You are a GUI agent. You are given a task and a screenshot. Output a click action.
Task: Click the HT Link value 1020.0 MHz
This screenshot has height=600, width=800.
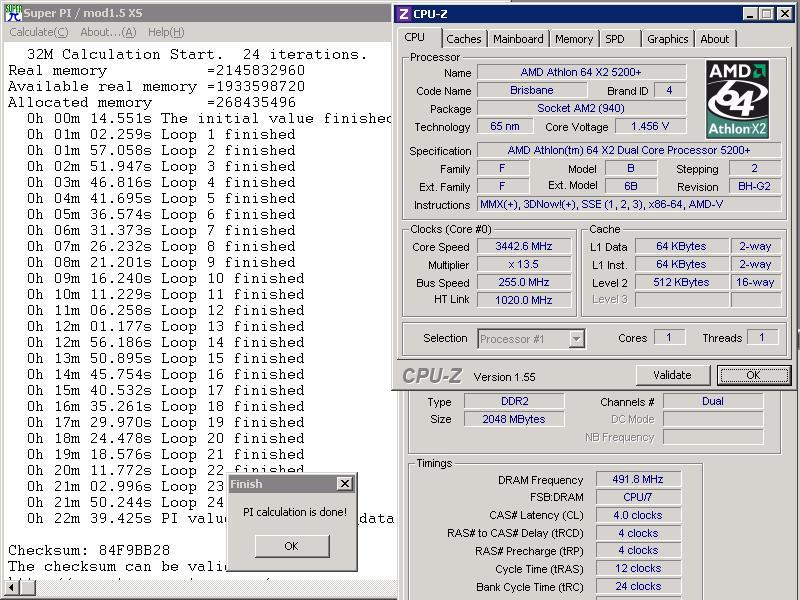pyautogui.click(x=524, y=300)
